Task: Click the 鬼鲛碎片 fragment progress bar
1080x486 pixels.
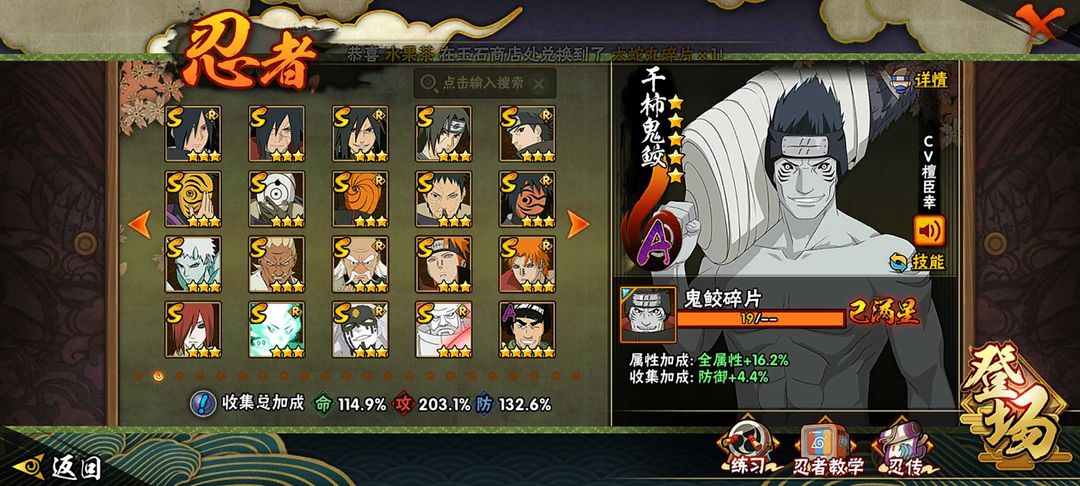Action: point(760,318)
